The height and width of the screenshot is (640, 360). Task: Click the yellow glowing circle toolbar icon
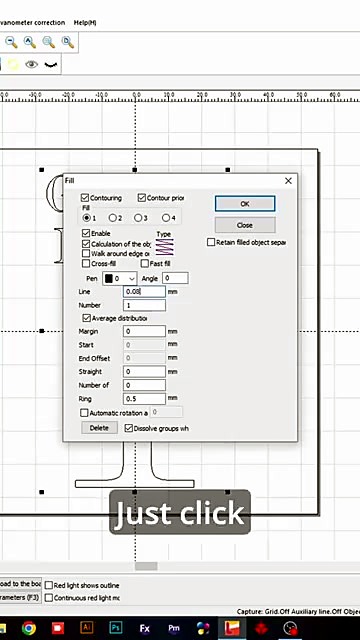pyautogui.click(x=13, y=64)
